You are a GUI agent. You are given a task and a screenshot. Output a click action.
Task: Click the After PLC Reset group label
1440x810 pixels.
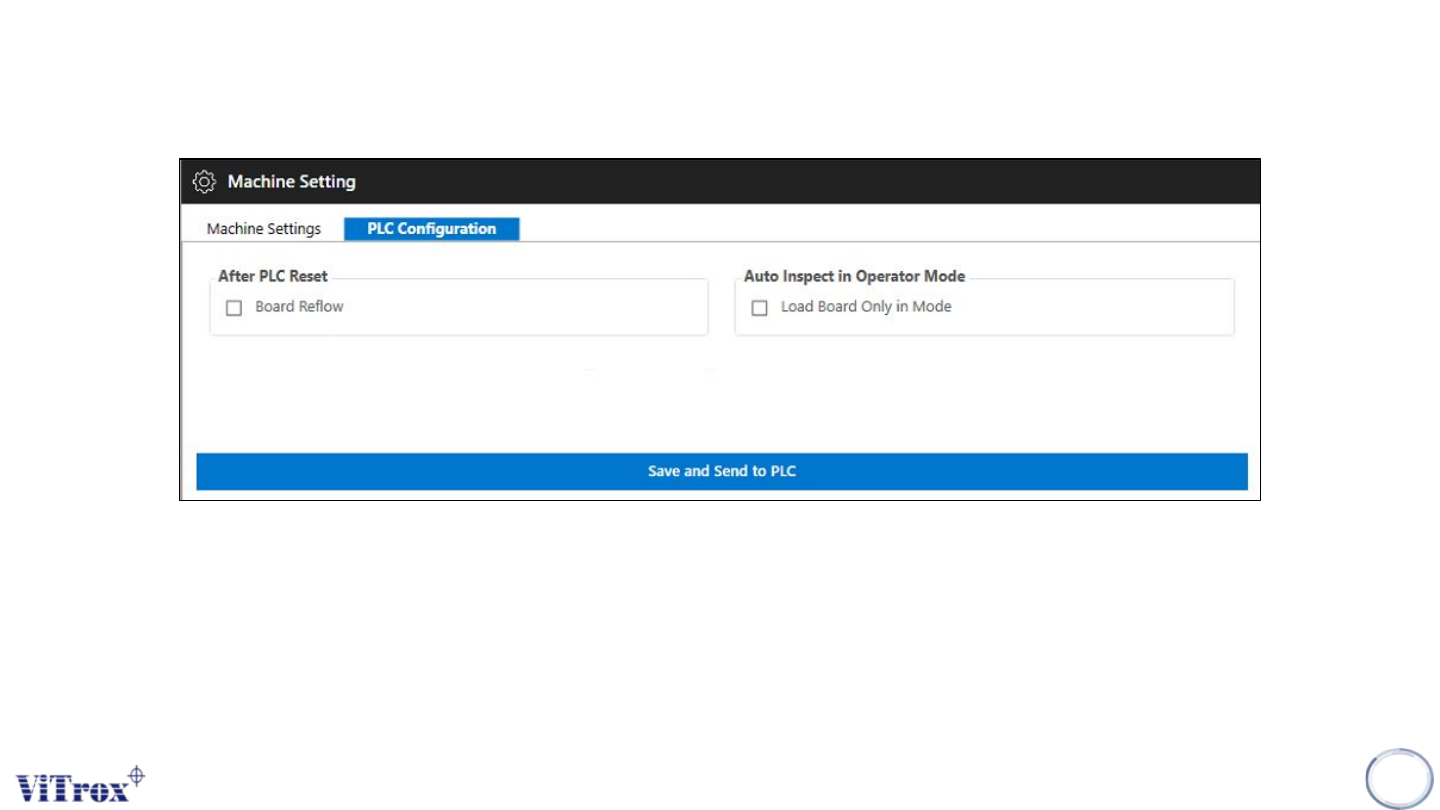click(x=273, y=276)
